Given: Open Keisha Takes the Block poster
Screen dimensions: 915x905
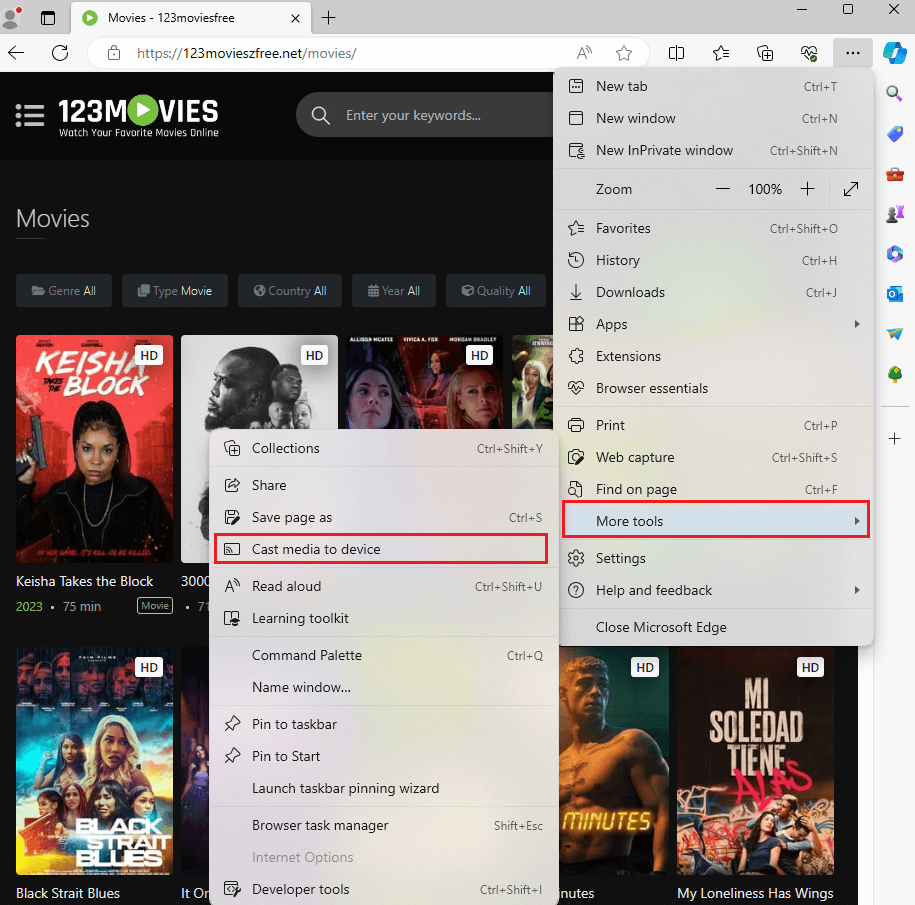Looking at the screenshot, I should click(95, 449).
